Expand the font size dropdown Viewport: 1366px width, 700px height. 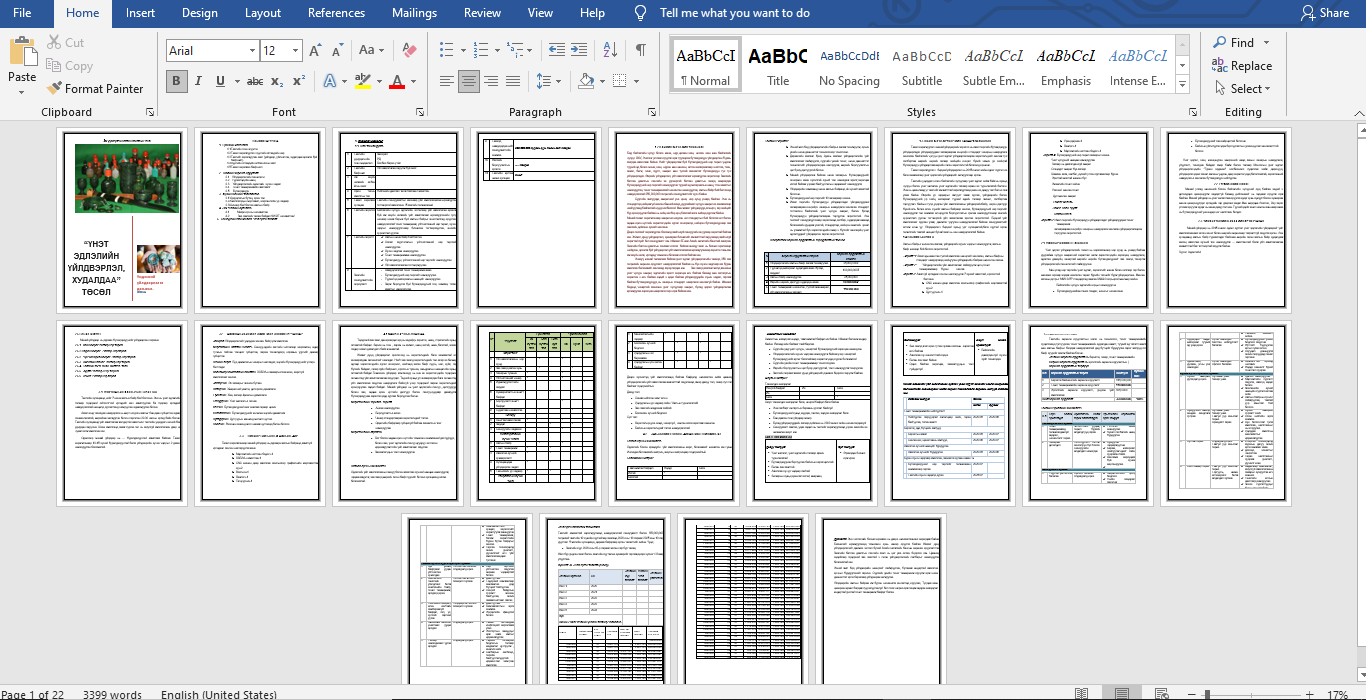296,50
